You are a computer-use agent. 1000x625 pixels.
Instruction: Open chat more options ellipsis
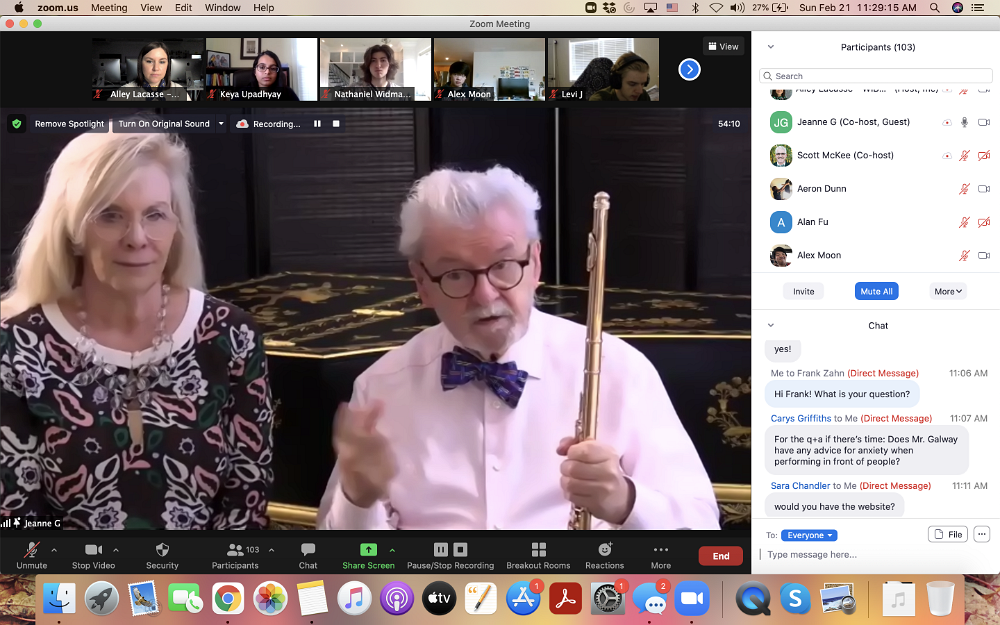click(982, 534)
